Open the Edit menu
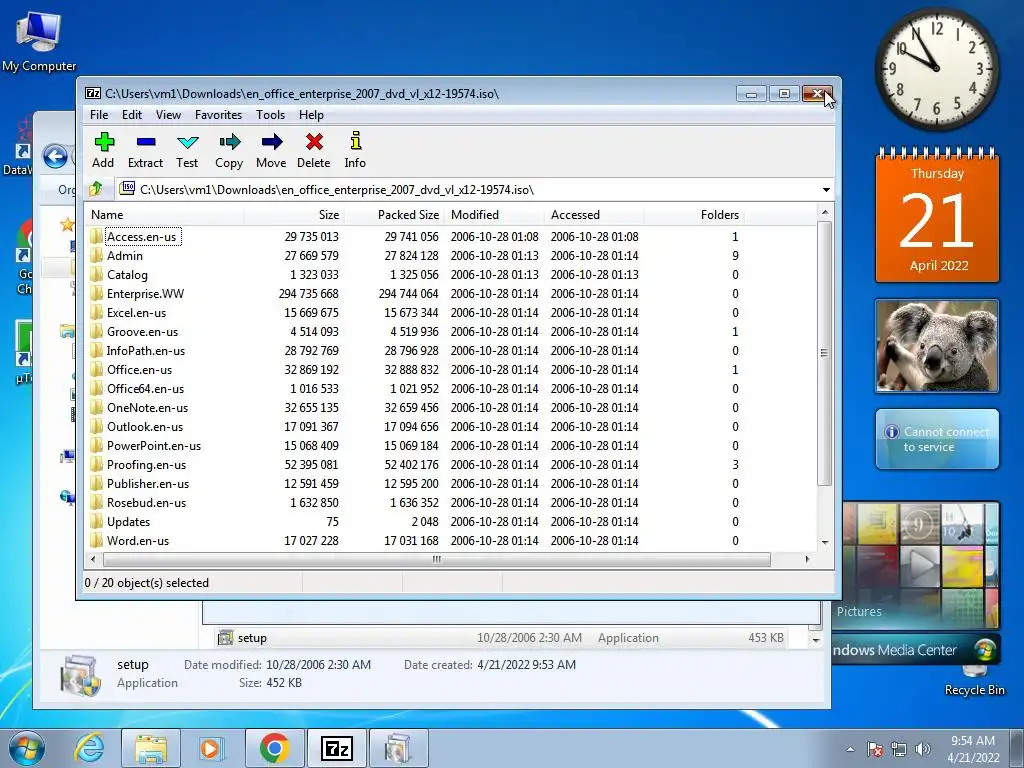 click(x=132, y=115)
